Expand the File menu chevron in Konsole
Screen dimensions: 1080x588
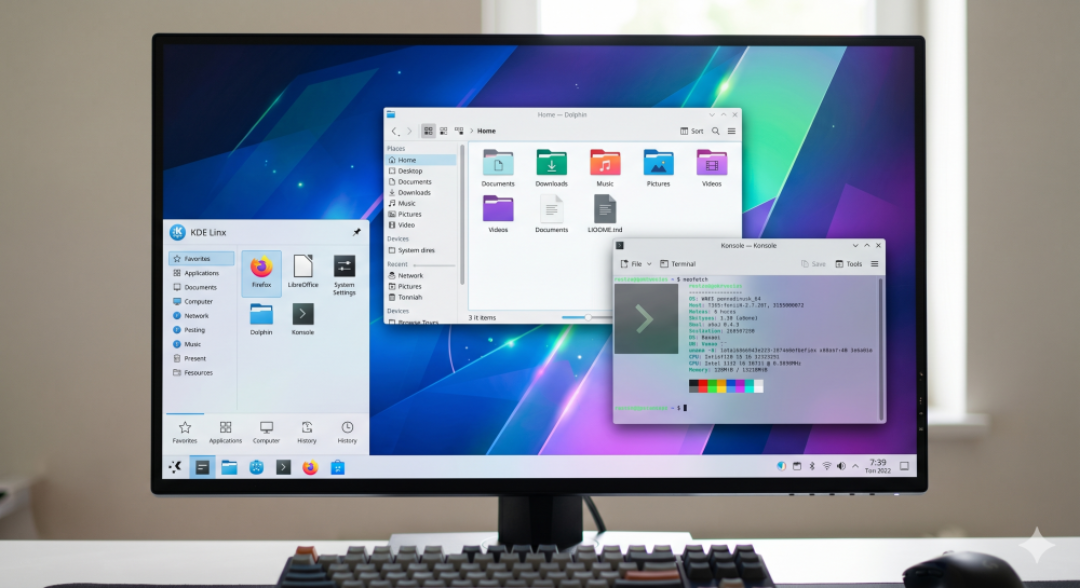(x=649, y=264)
